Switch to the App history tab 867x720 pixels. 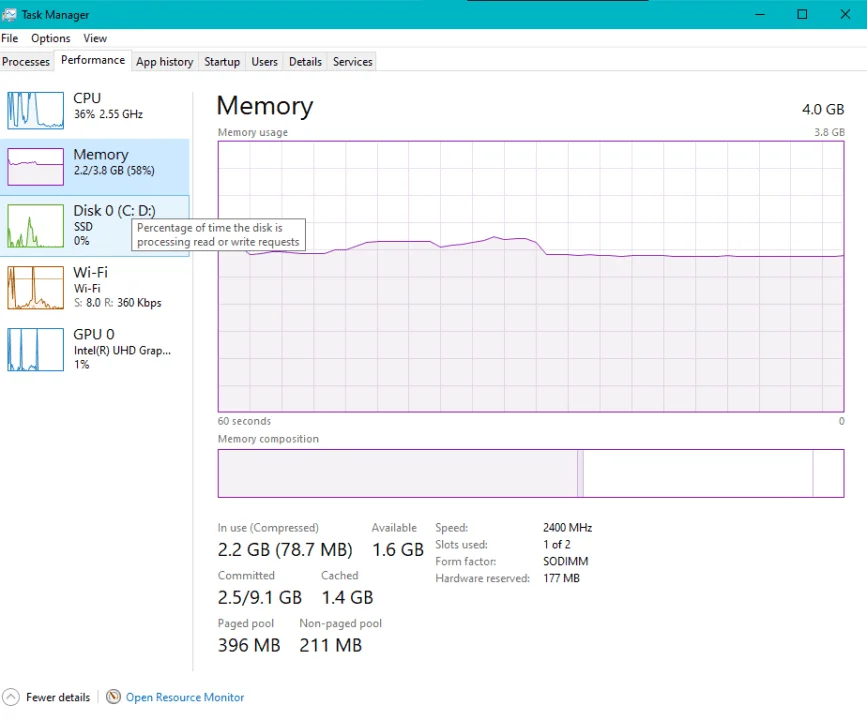tap(165, 61)
